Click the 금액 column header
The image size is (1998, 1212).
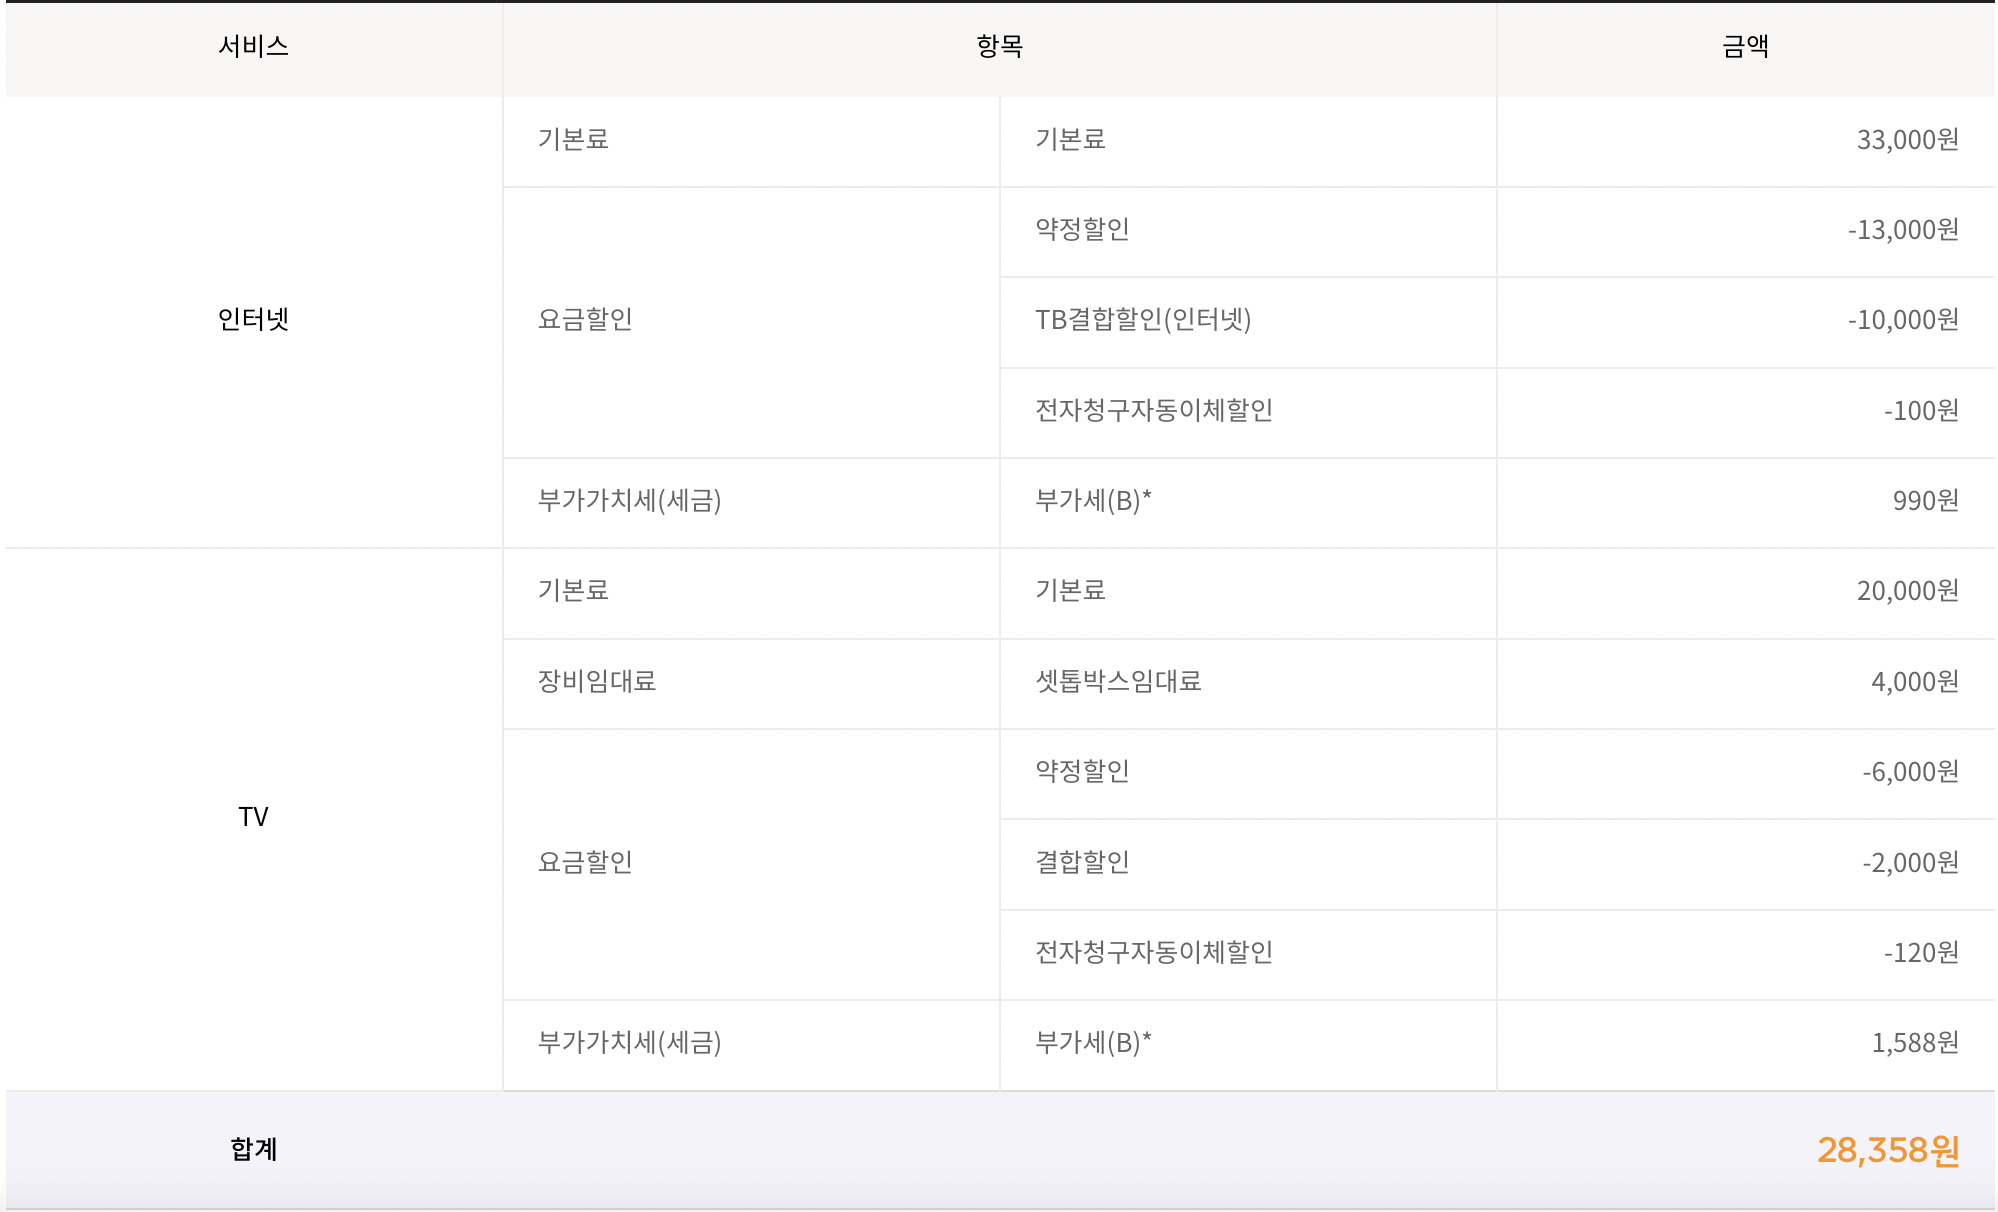click(x=1745, y=46)
